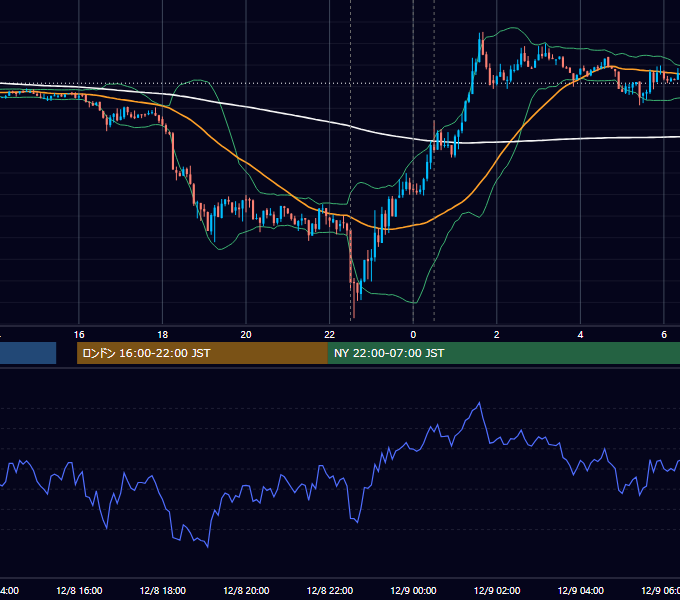Click the London 16:00-22:00 JST session bar

pyautogui.click(x=202, y=353)
